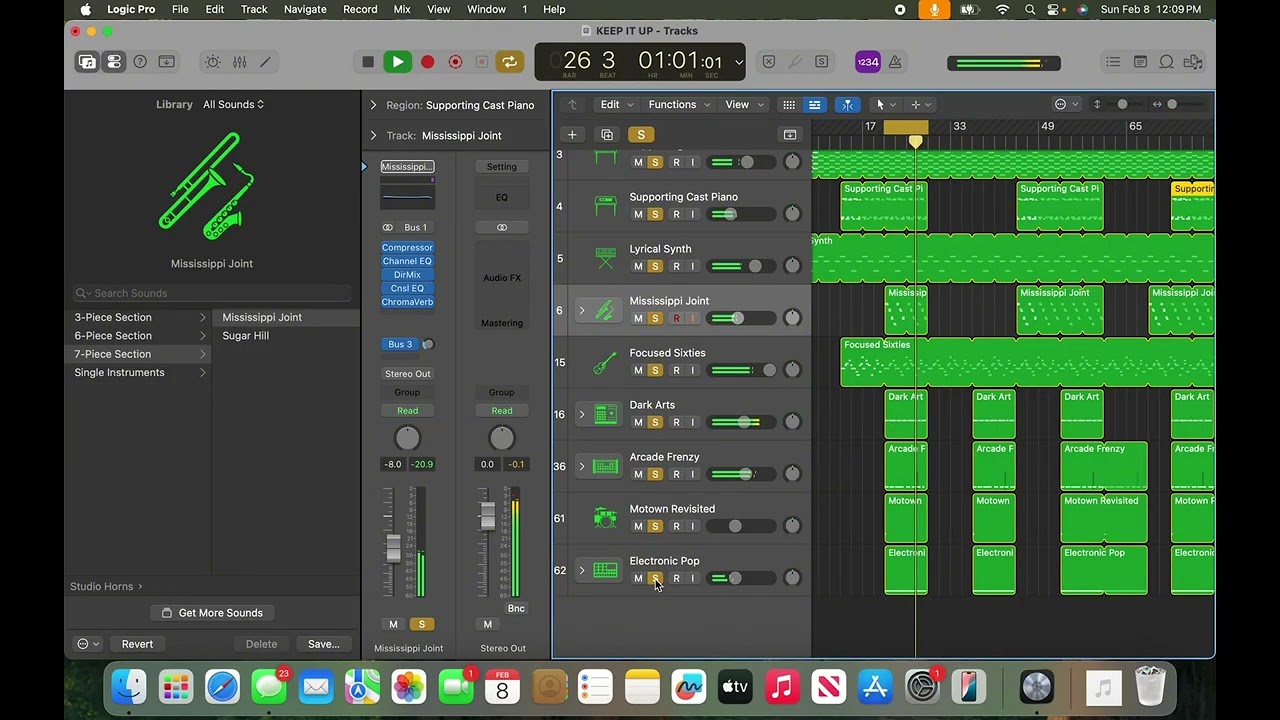Open the ChromaVerb plug-in slot
The width and height of the screenshot is (1280, 720).
coord(407,302)
